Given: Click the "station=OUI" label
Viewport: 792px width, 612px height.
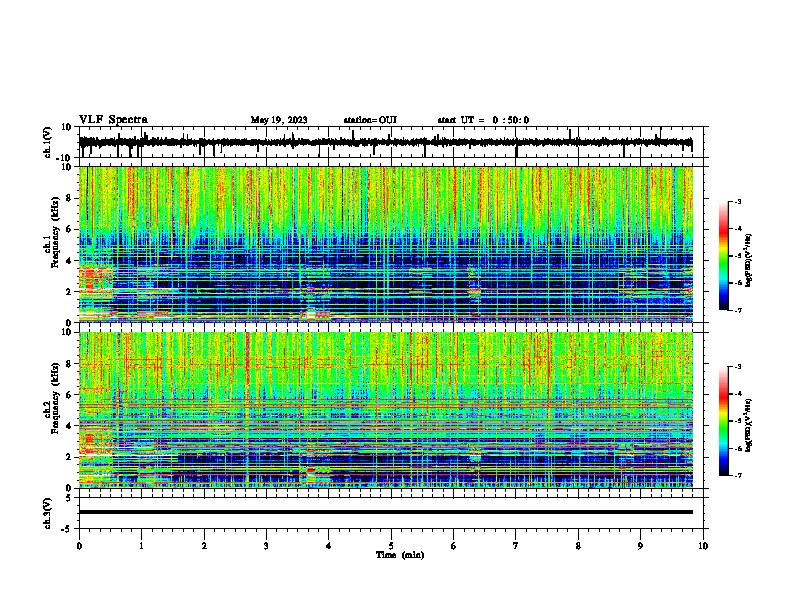Looking at the screenshot, I should [370, 120].
